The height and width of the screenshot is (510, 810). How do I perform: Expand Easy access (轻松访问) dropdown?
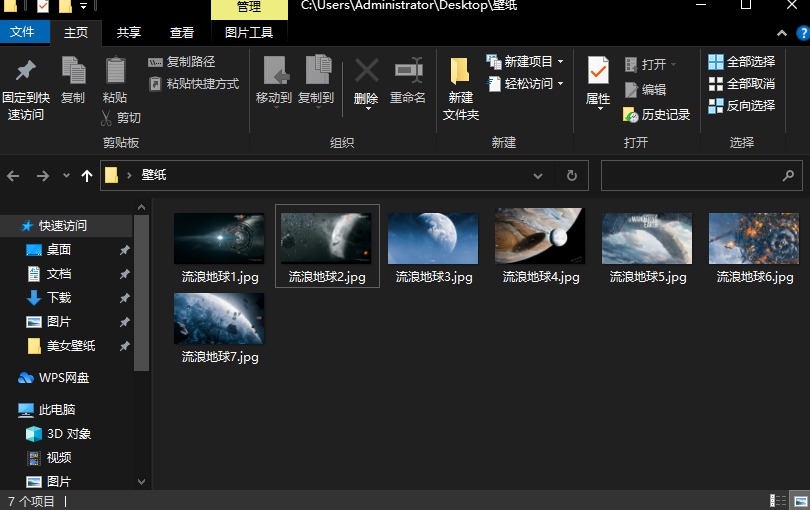coord(560,84)
